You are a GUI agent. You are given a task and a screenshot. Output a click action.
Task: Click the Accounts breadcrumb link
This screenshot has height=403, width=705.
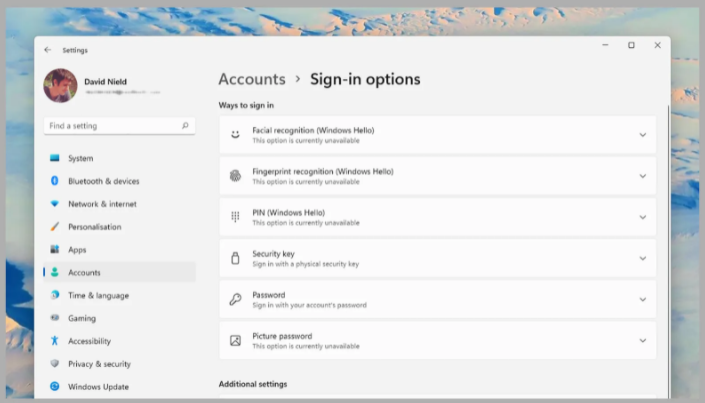252,79
